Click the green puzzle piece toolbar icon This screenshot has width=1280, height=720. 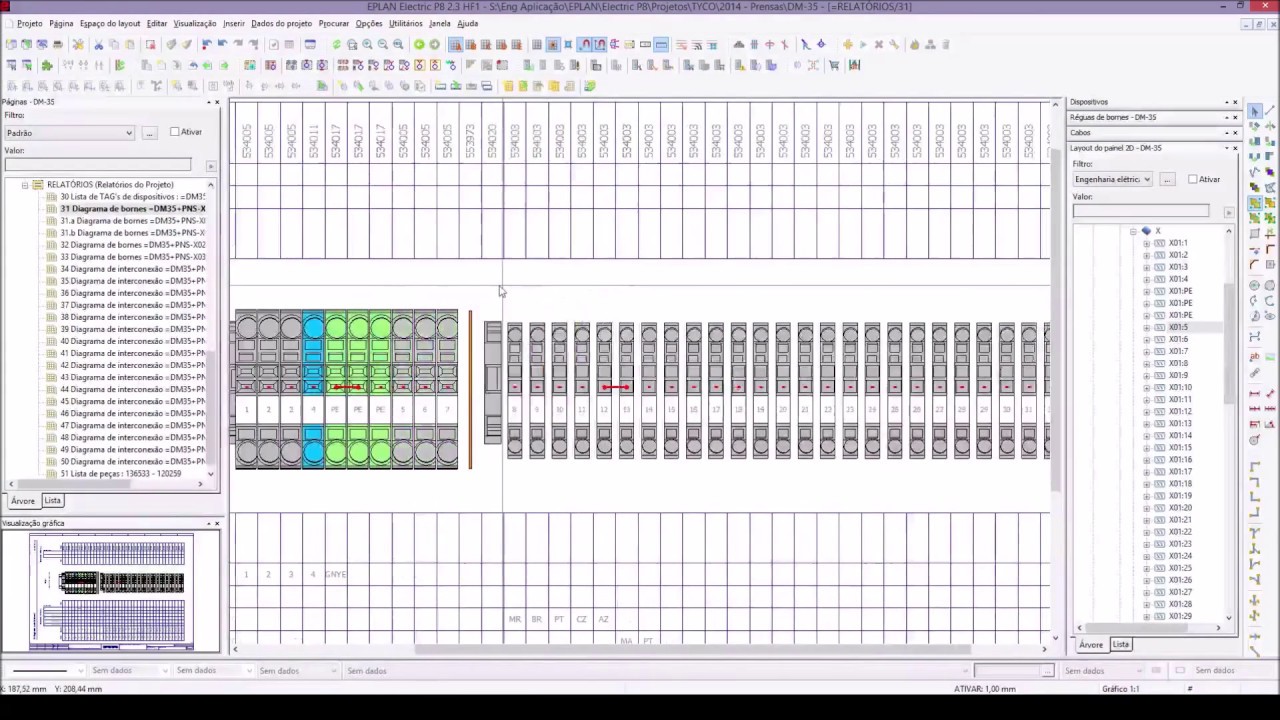[x=47, y=65]
